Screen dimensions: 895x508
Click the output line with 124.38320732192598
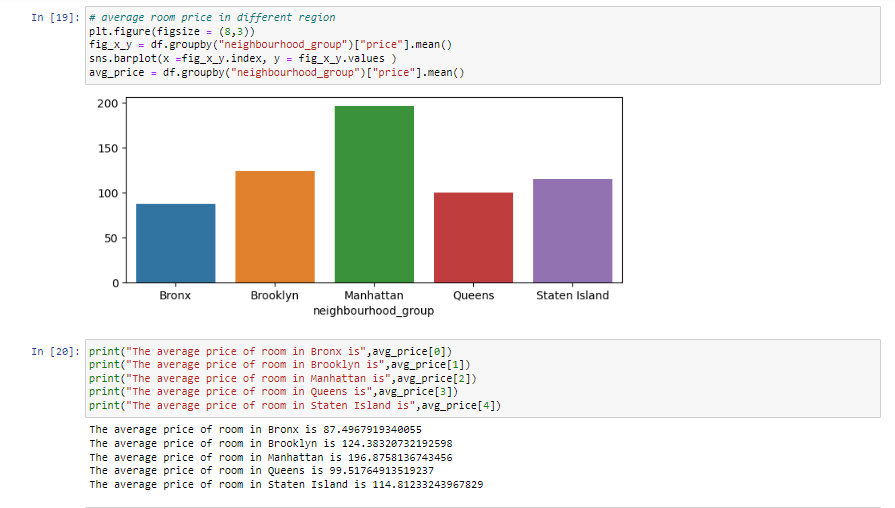pyautogui.click(x=271, y=444)
